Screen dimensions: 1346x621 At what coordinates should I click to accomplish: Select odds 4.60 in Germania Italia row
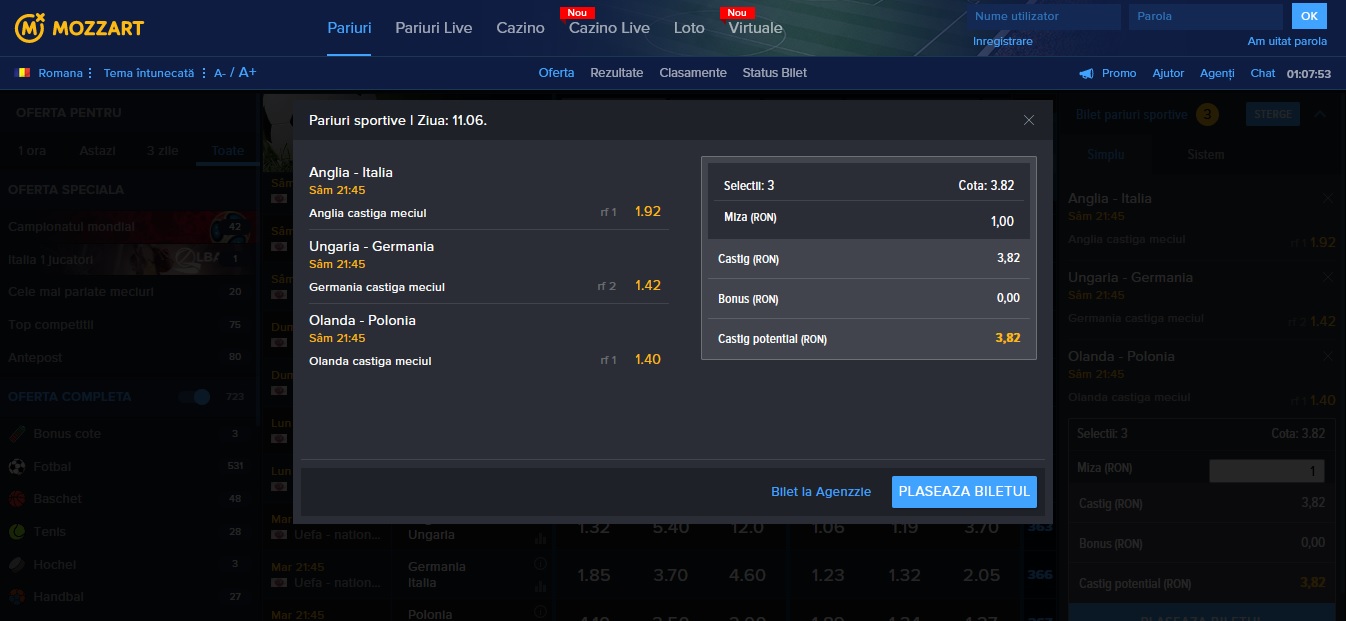tap(747, 575)
